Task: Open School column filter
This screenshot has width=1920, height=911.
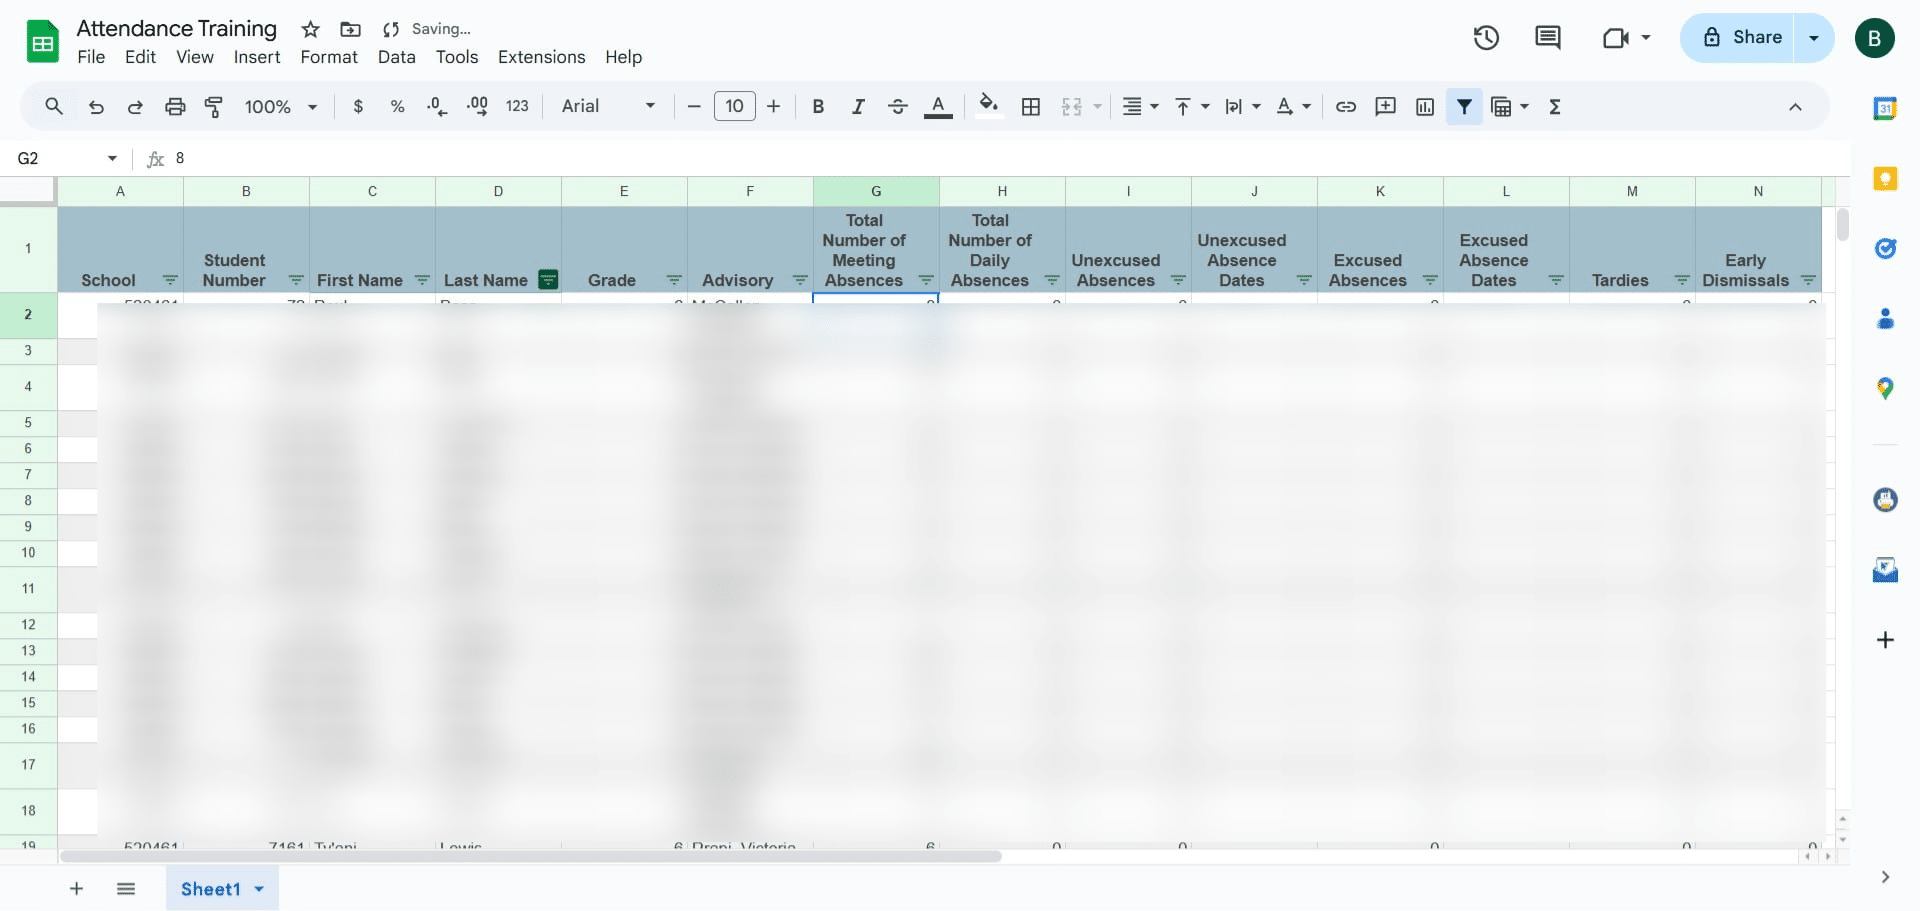Action: (x=170, y=280)
